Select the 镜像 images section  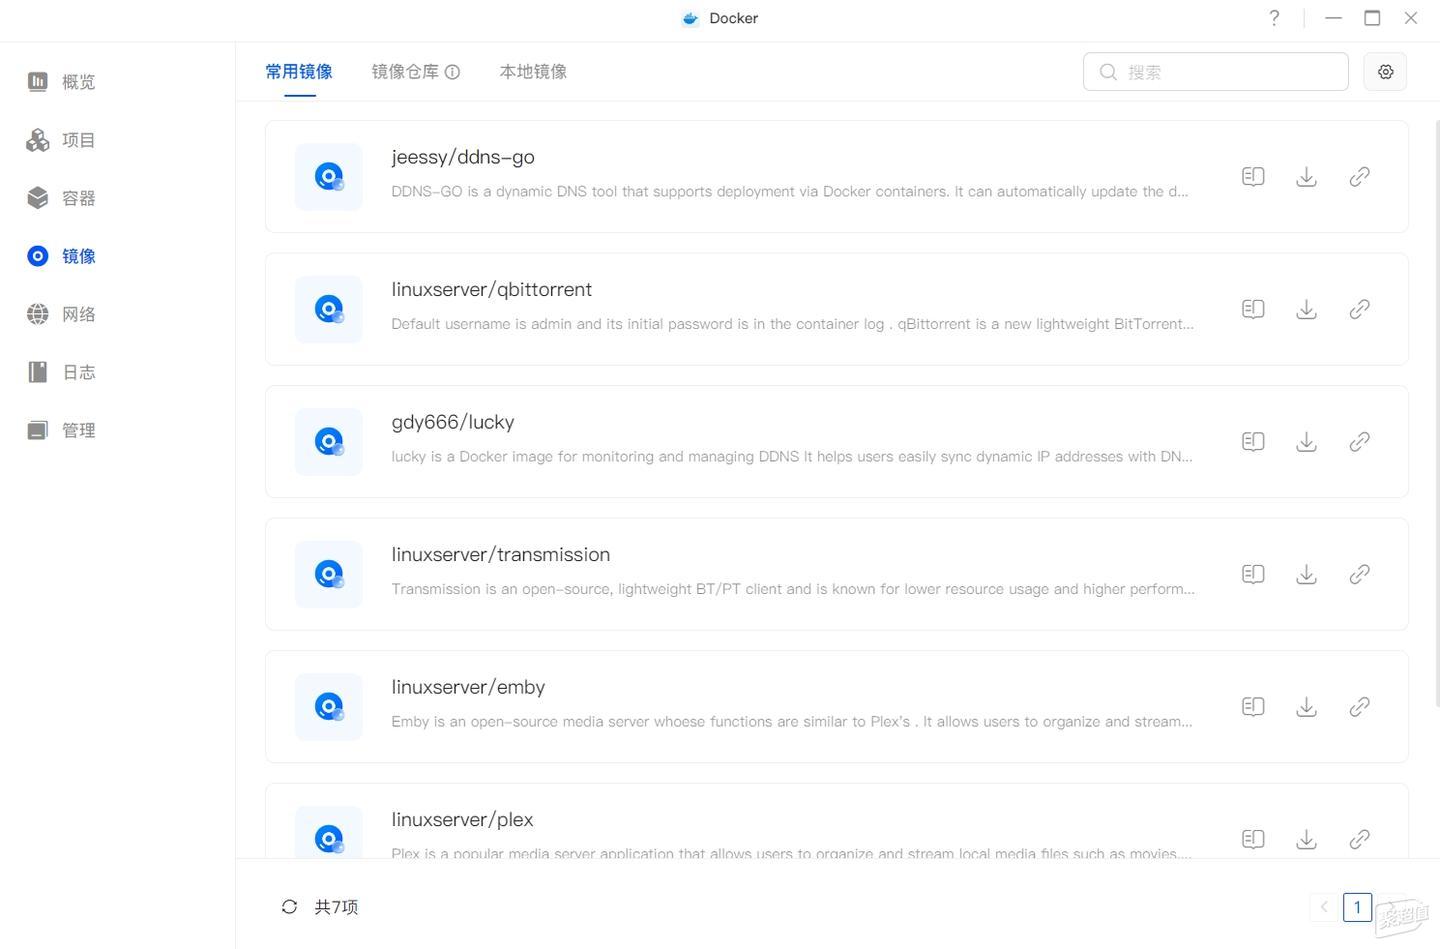(x=62, y=256)
